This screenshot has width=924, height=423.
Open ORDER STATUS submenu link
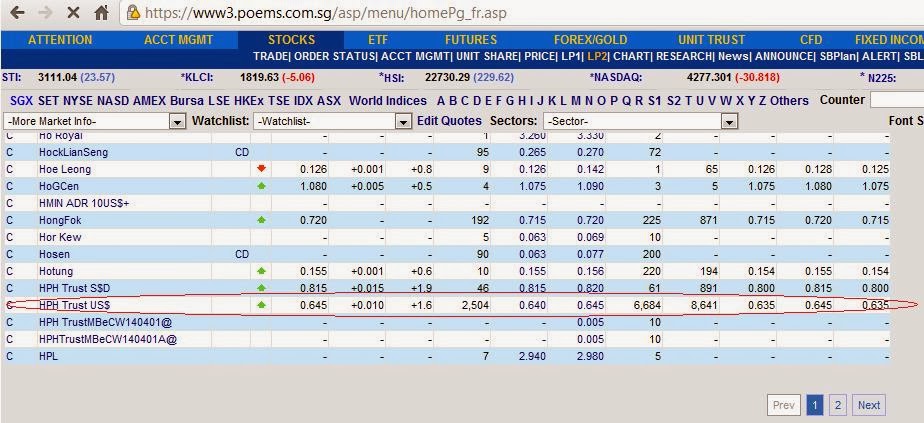coord(334,57)
